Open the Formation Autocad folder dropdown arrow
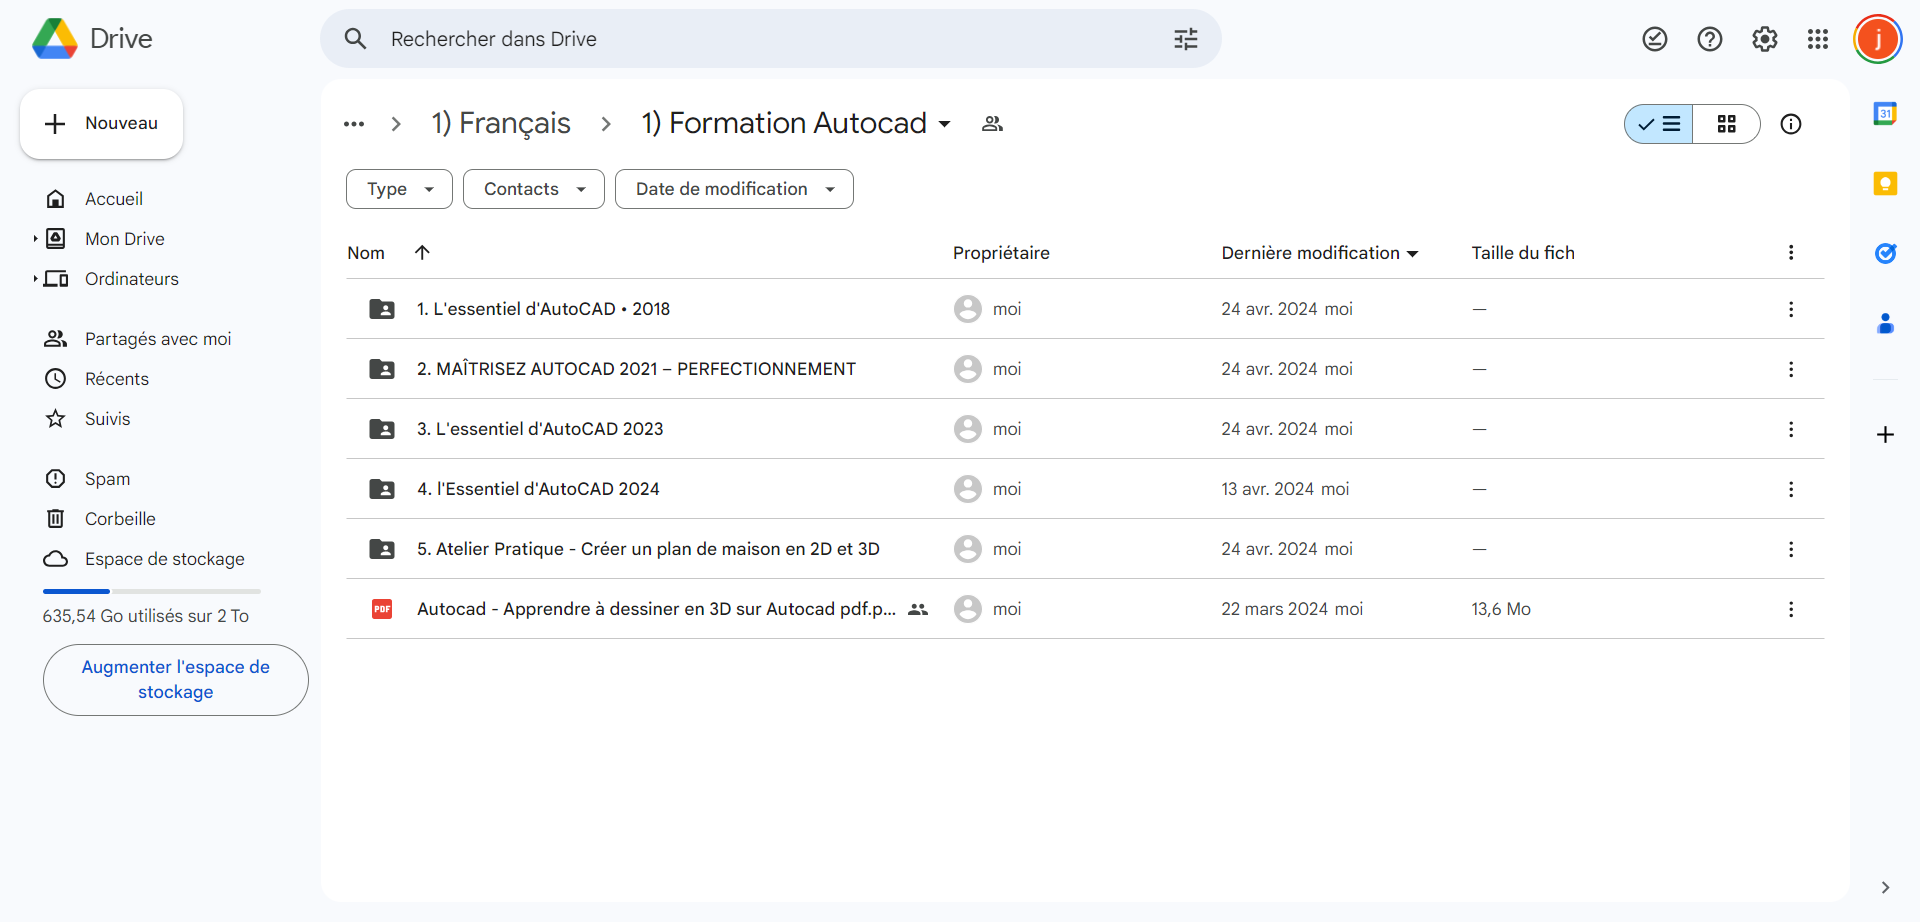This screenshot has width=1920, height=922. click(x=944, y=124)
